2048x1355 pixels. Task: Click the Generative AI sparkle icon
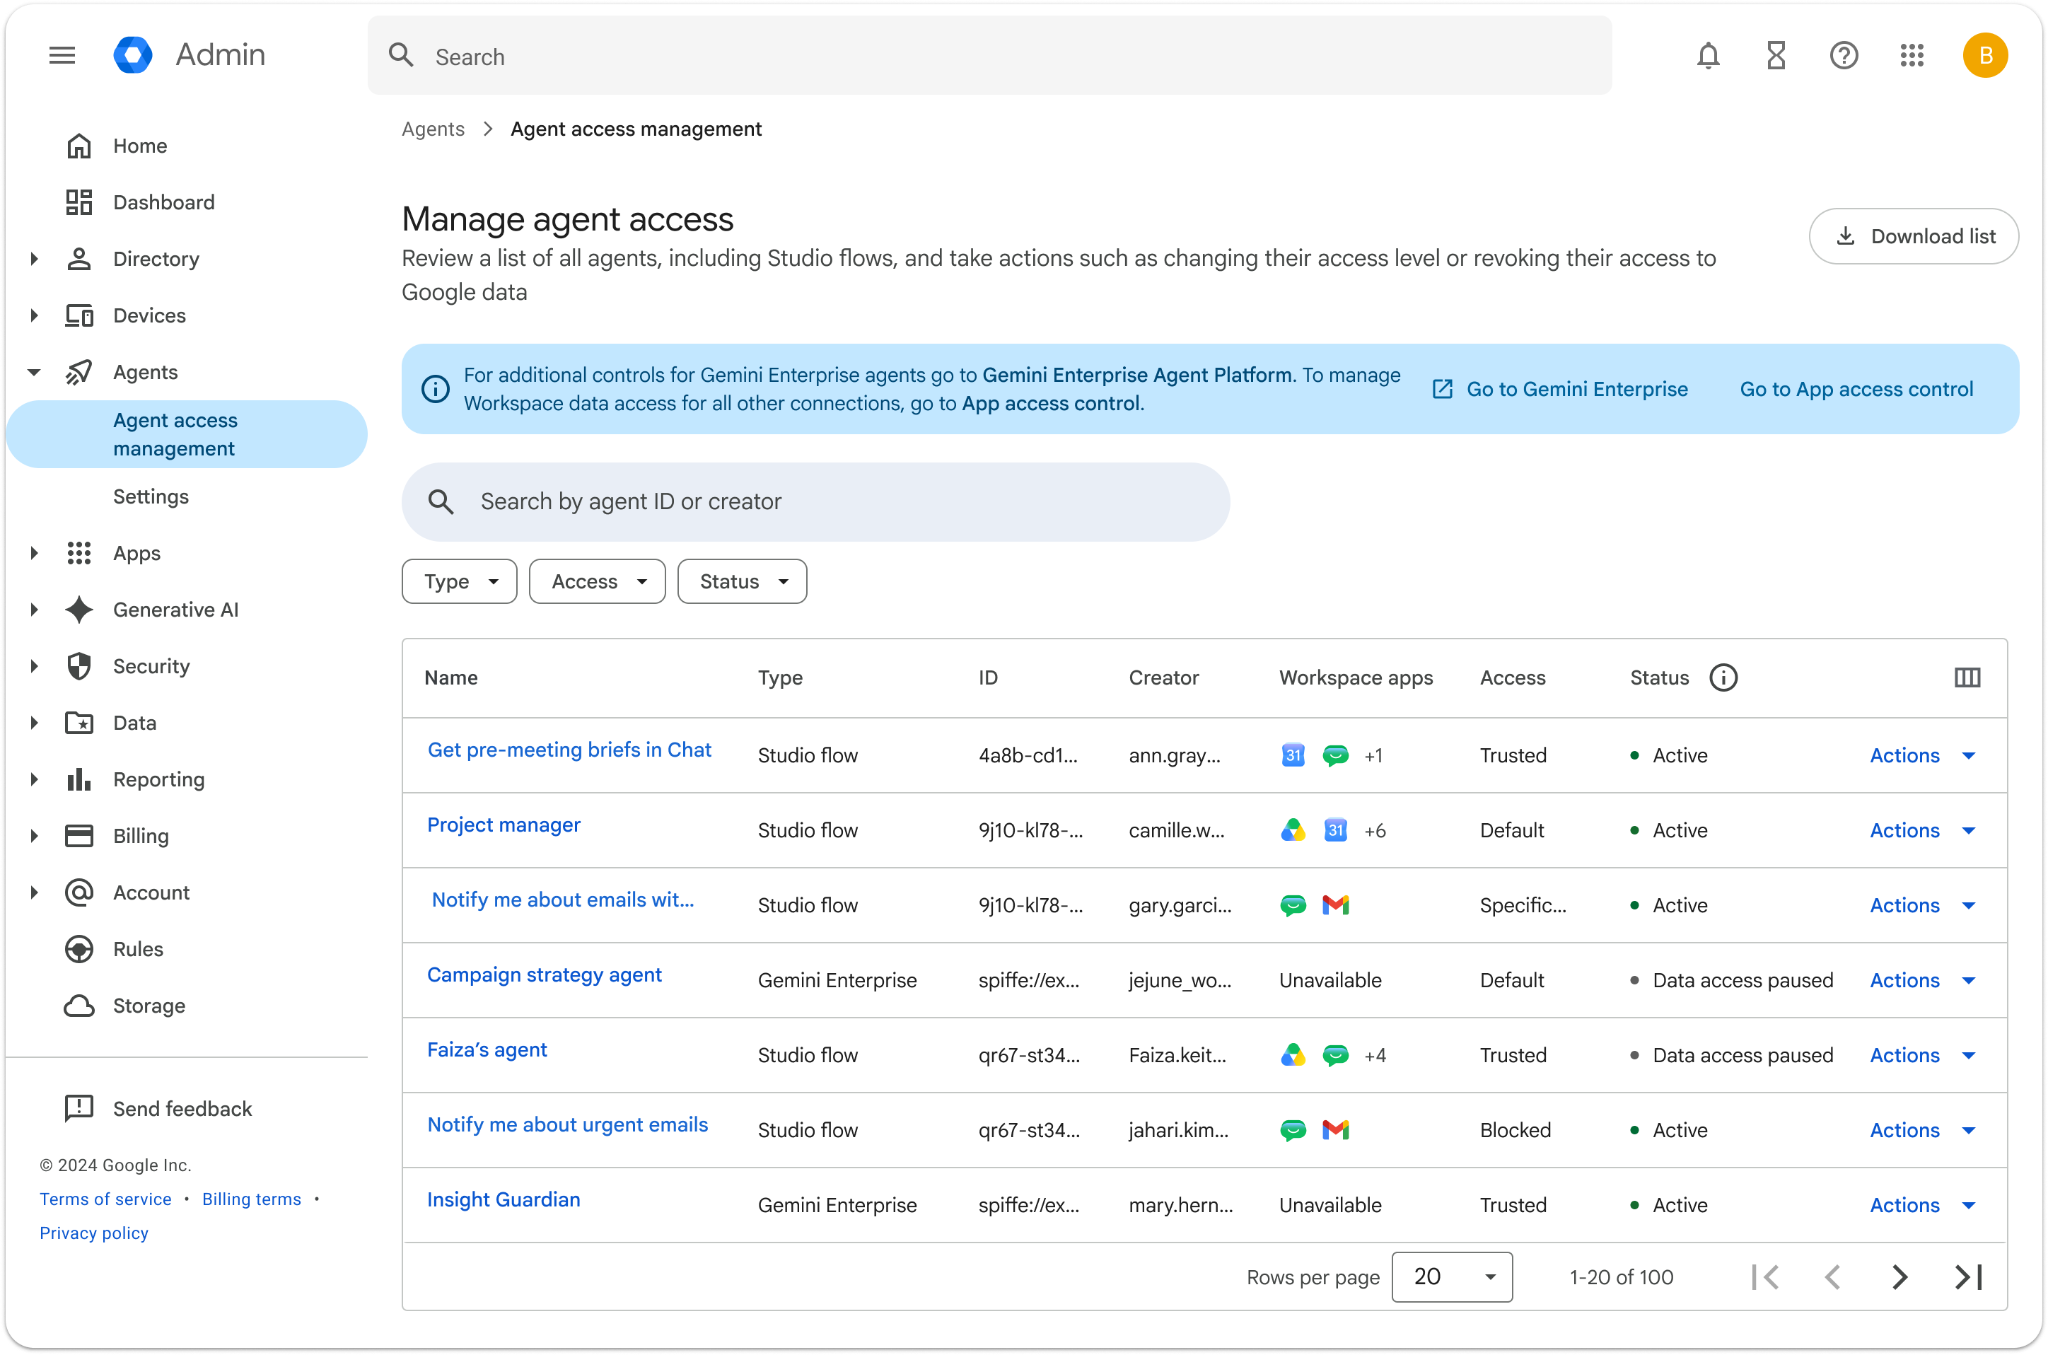(x=79, y=610)
